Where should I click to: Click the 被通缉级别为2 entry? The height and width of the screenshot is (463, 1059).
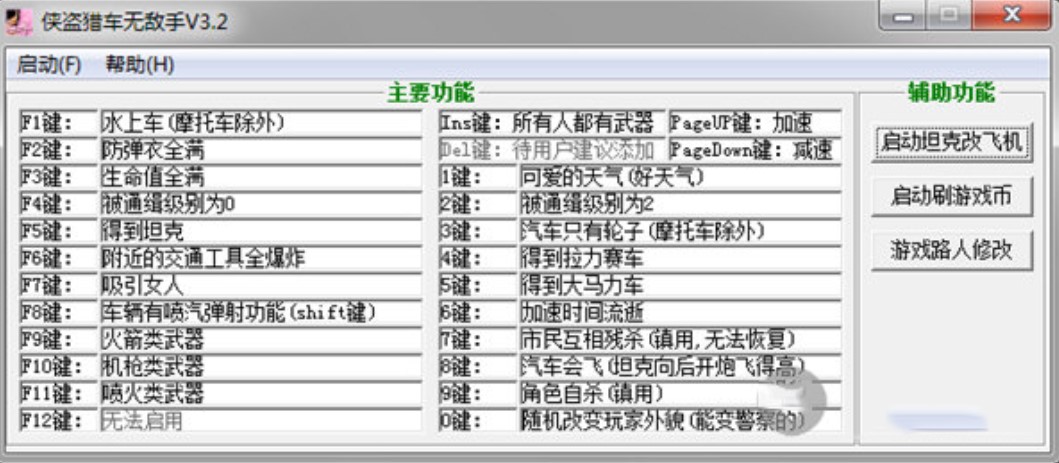[x=680, y=204]
